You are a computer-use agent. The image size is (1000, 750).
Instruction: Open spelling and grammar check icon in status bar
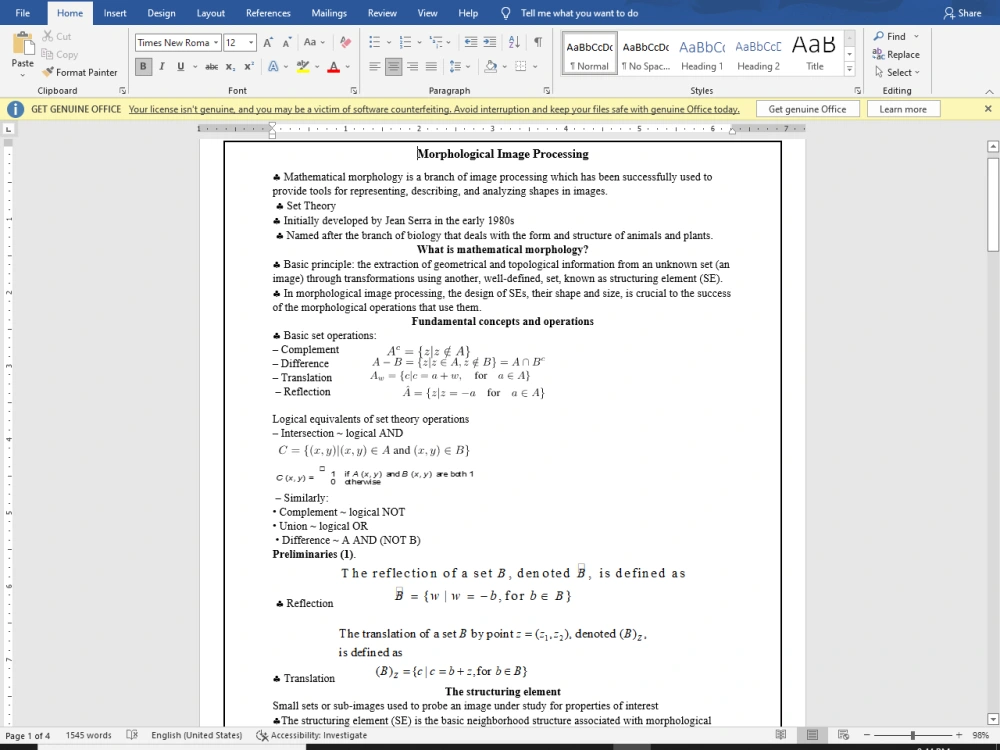coord(132,735)
